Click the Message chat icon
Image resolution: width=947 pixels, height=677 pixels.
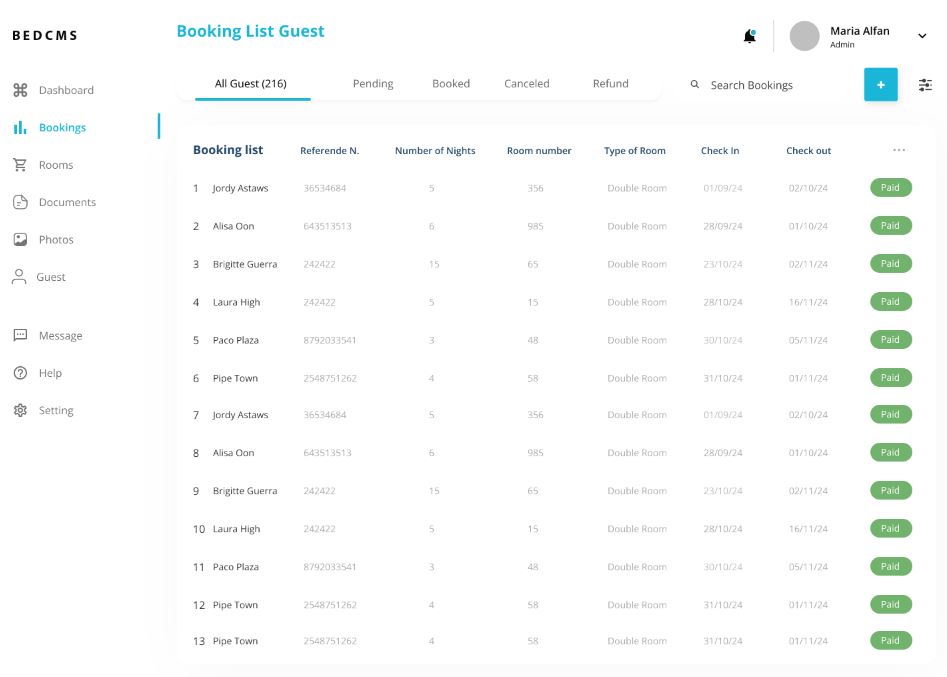(x=20, y=336)
